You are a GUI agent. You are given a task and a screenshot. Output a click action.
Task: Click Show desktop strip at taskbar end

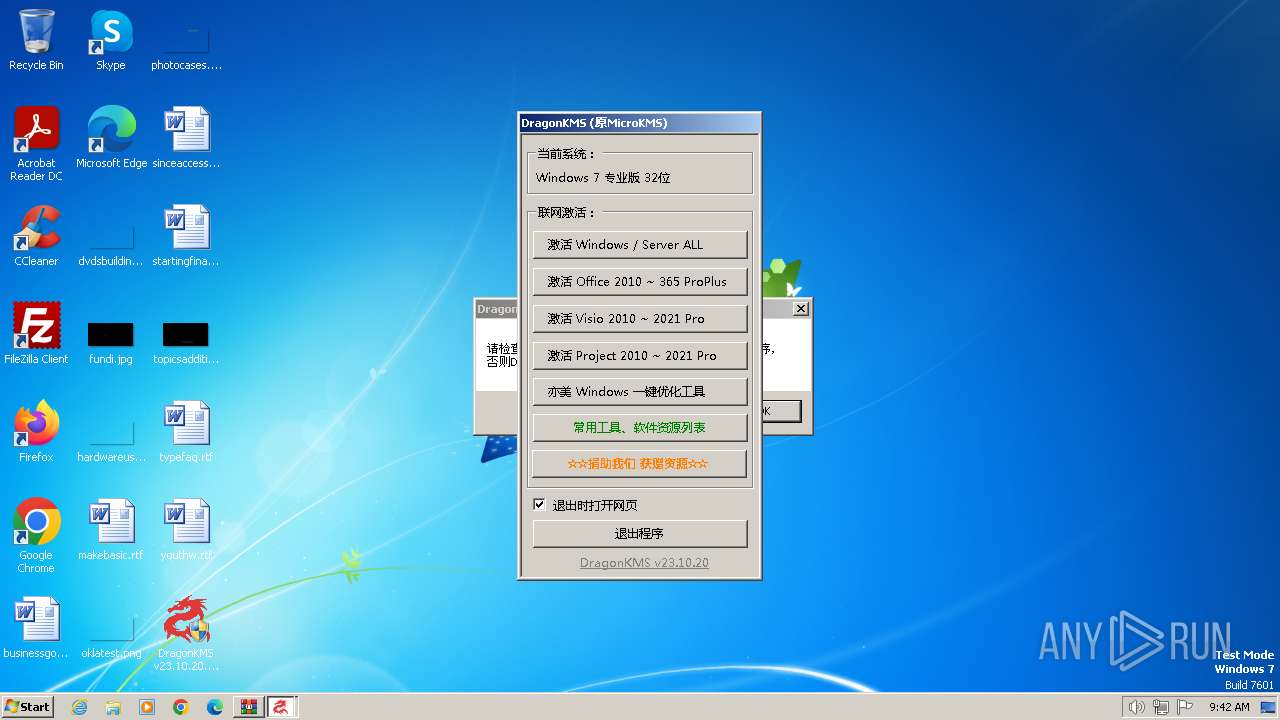[x=1268, y=707]
